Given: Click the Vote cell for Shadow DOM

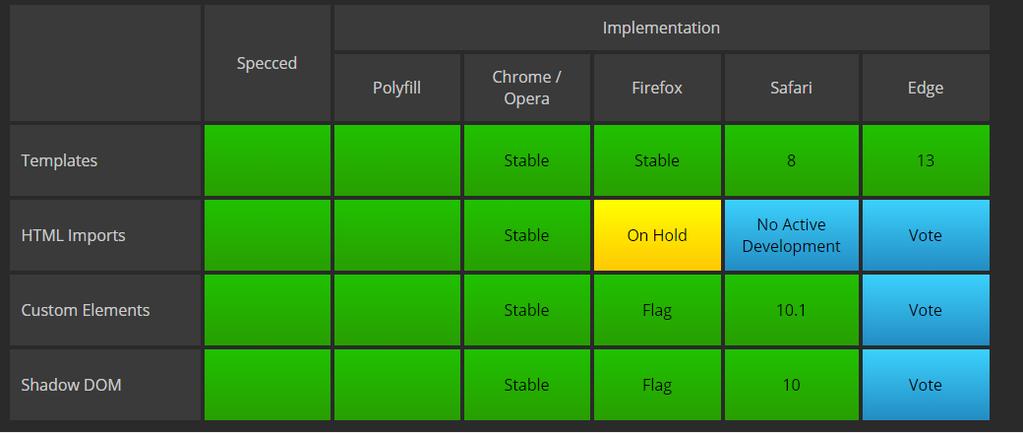Looking at the screenshot, I should [925, 385].
